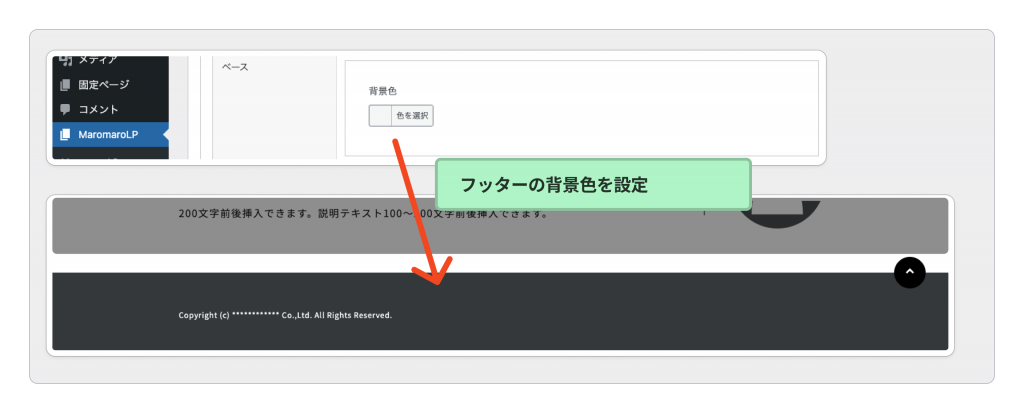
Task: Click the 色を選択 button
Action: click(x=412, y=116)
